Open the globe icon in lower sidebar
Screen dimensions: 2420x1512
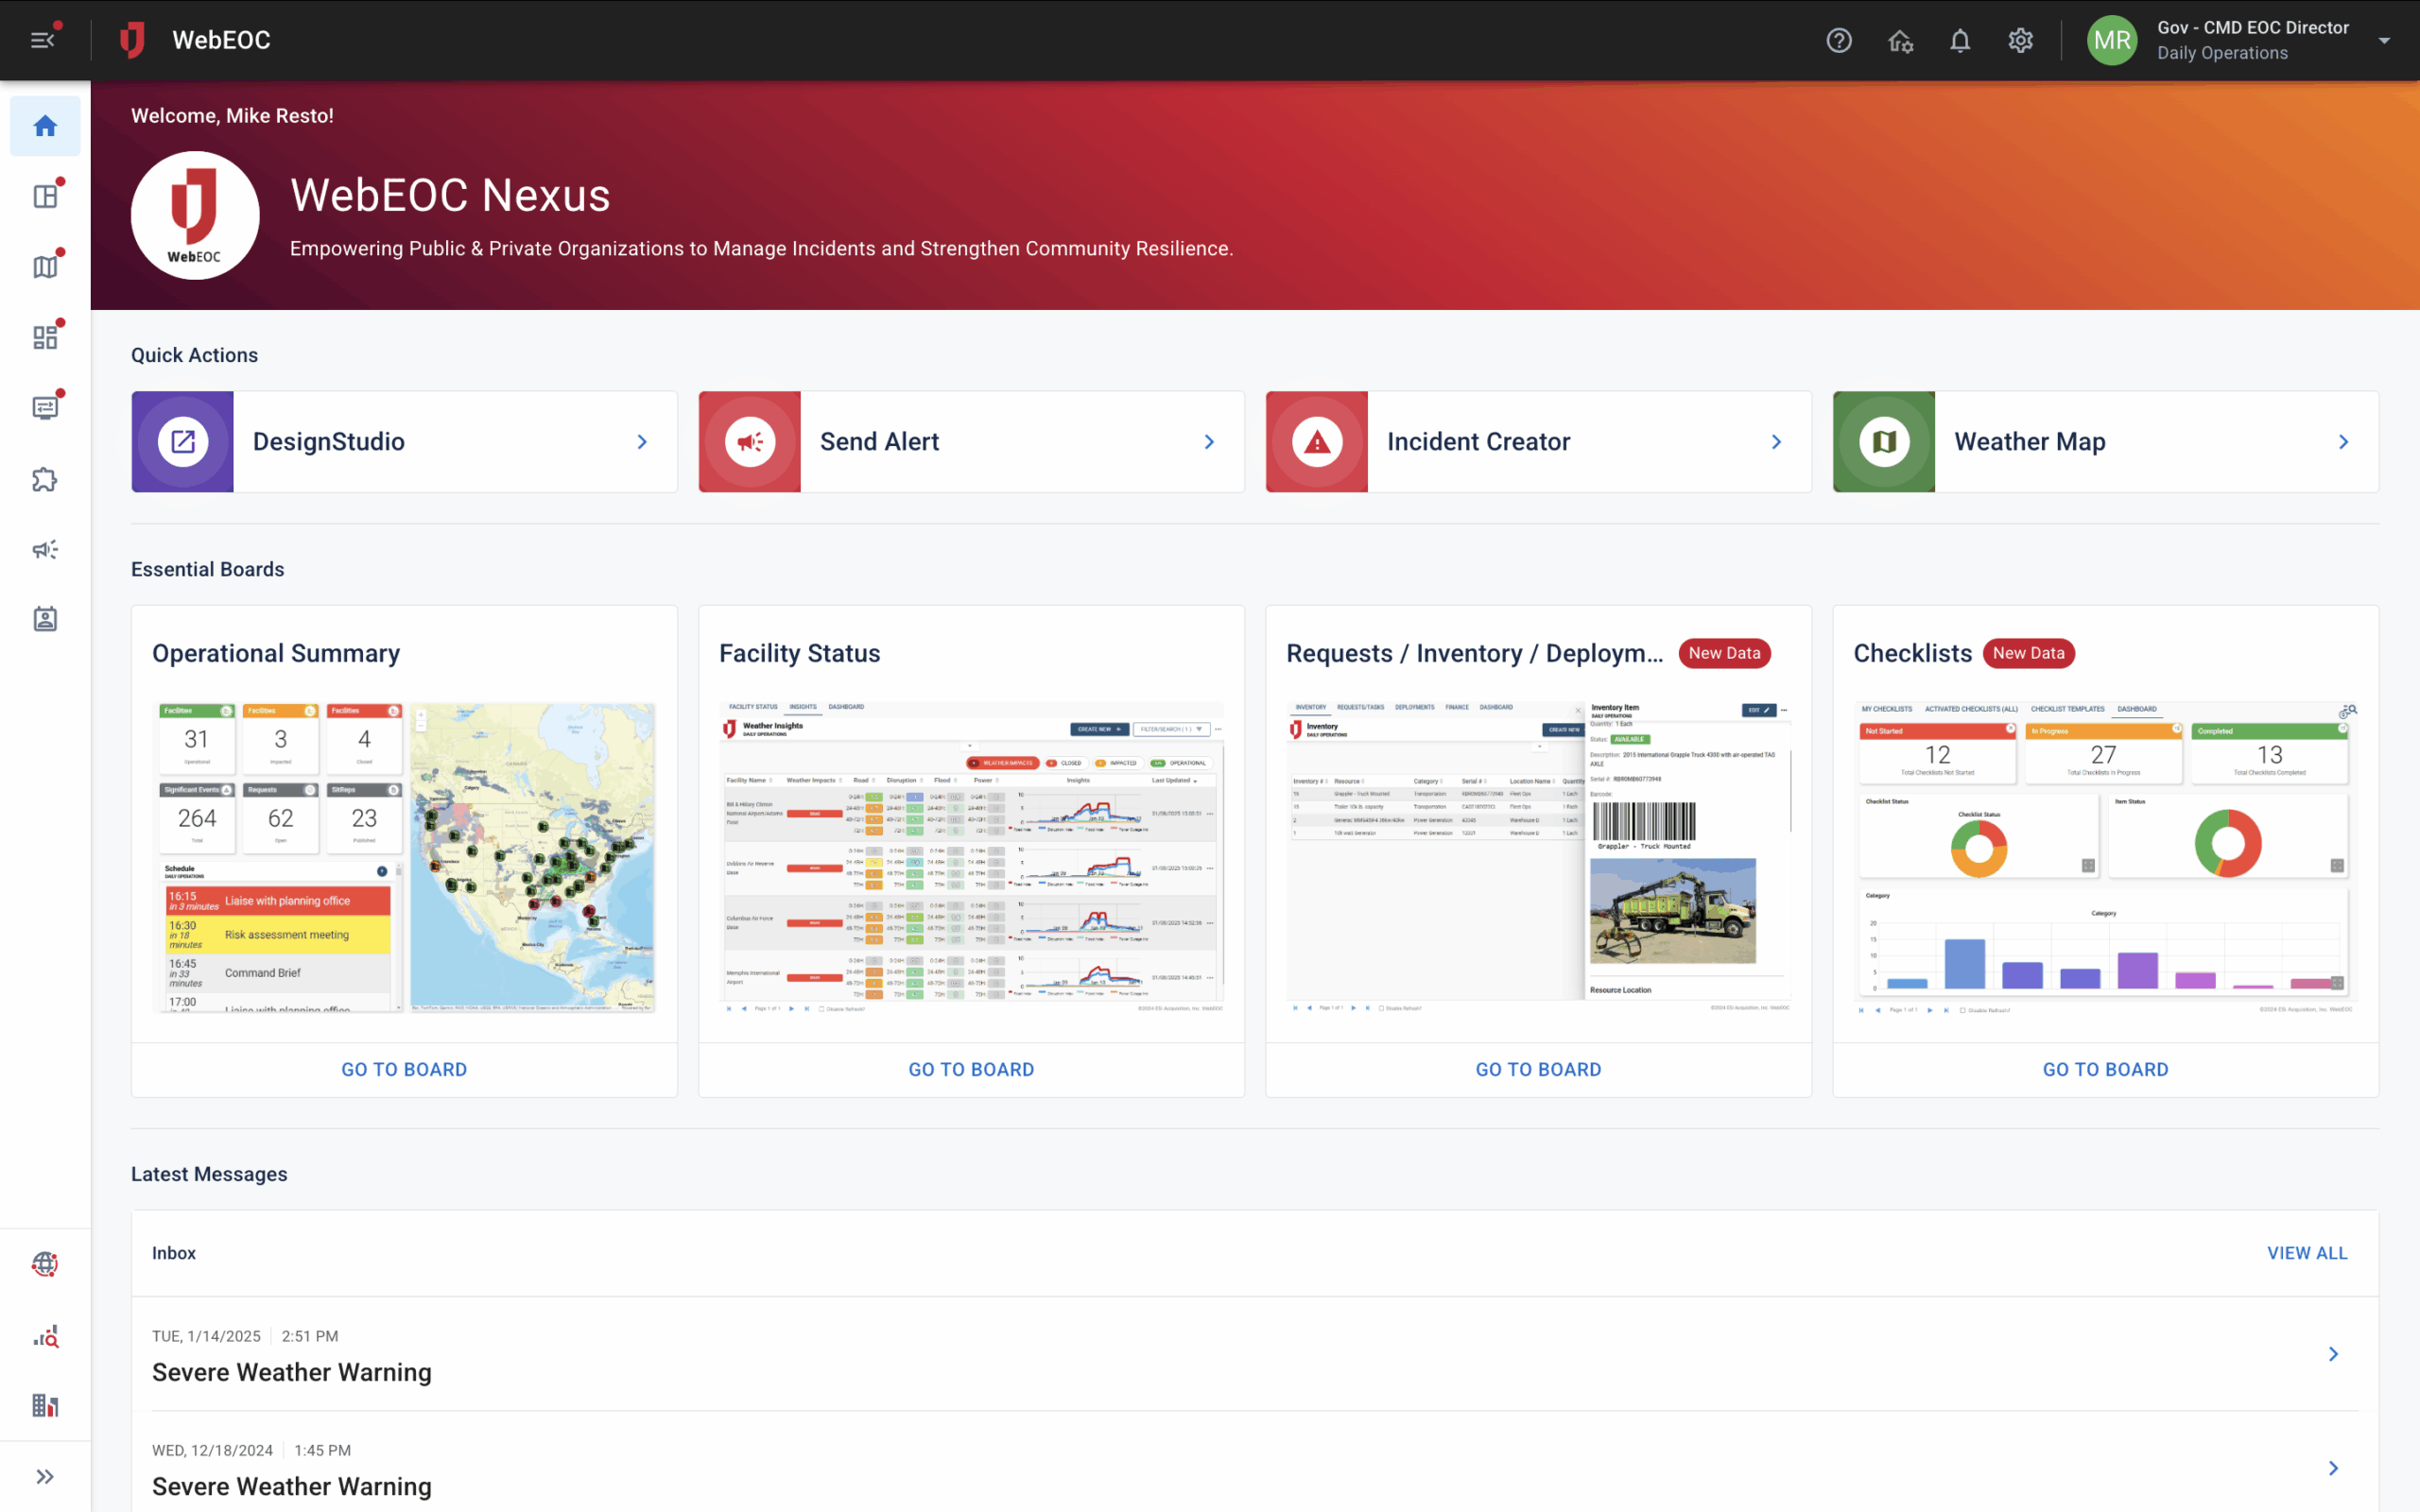pos(45,1264)
